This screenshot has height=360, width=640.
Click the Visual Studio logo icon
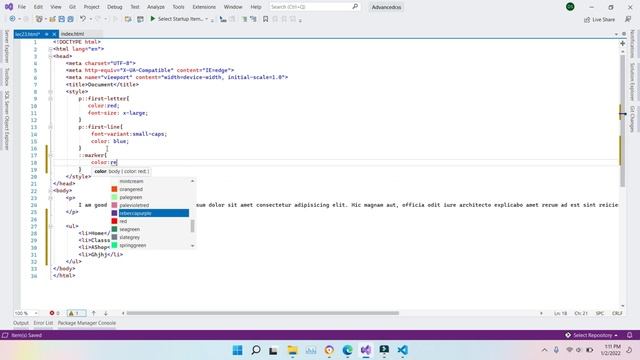click(9, 7)
